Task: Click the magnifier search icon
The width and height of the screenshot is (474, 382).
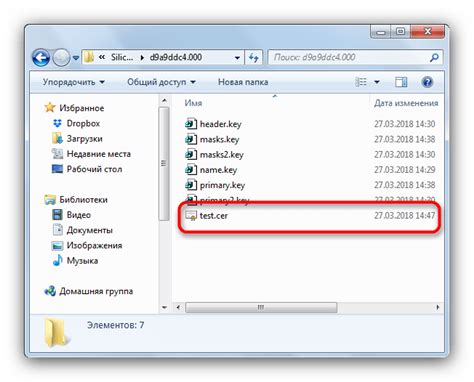Action: point(434,58)
